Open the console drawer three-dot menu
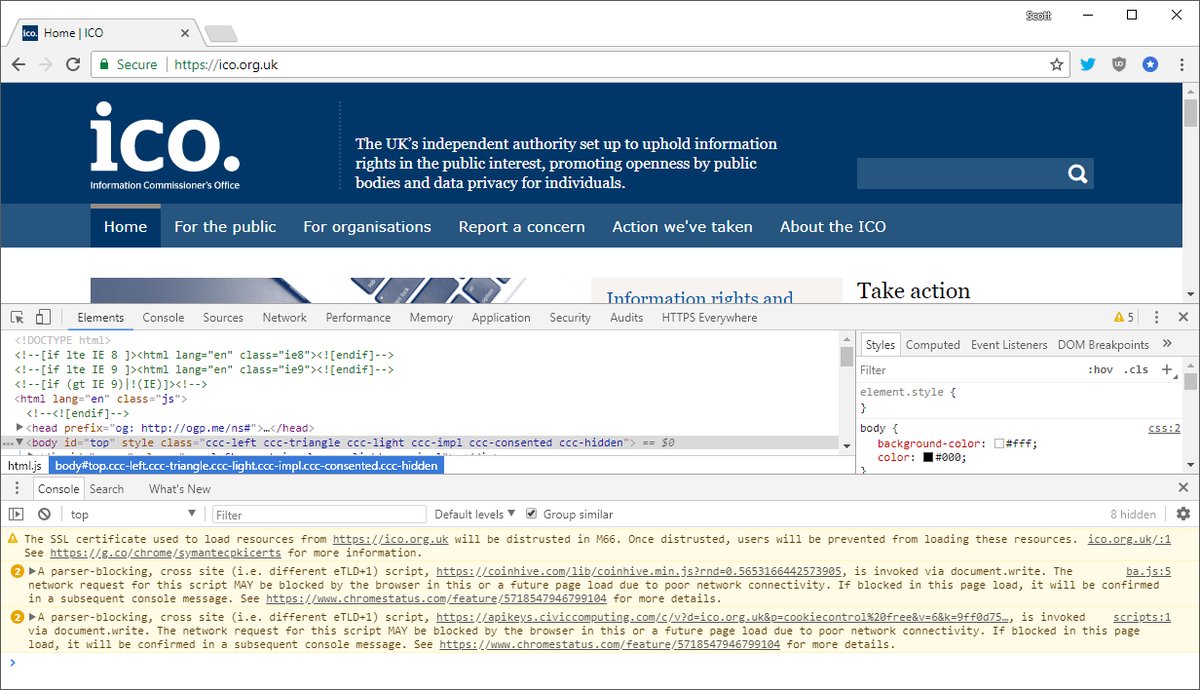 tap(17, 489)
